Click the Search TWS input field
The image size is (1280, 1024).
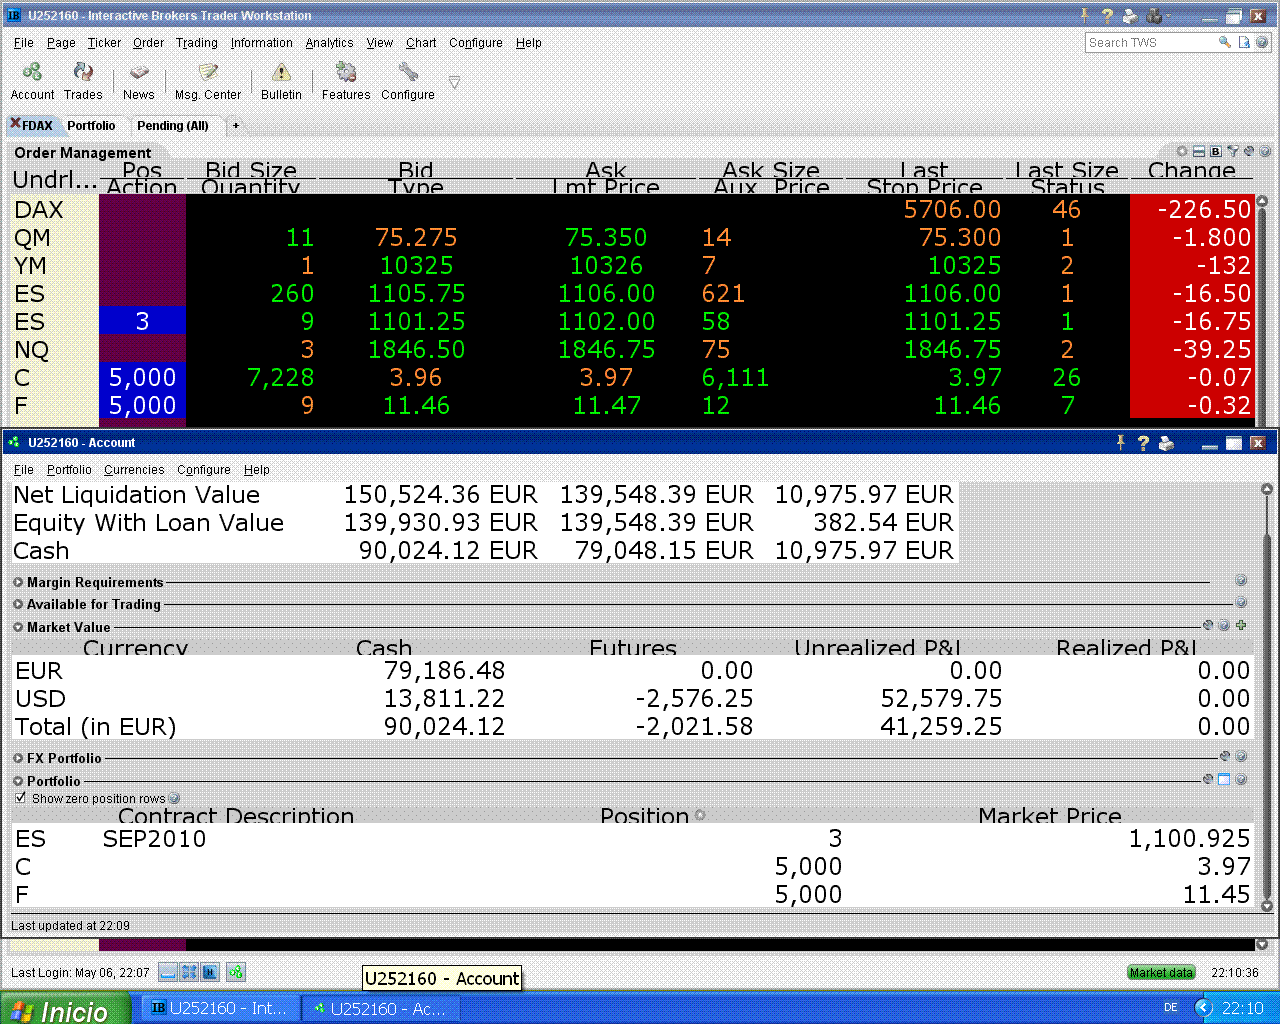tap(1150, 43)
